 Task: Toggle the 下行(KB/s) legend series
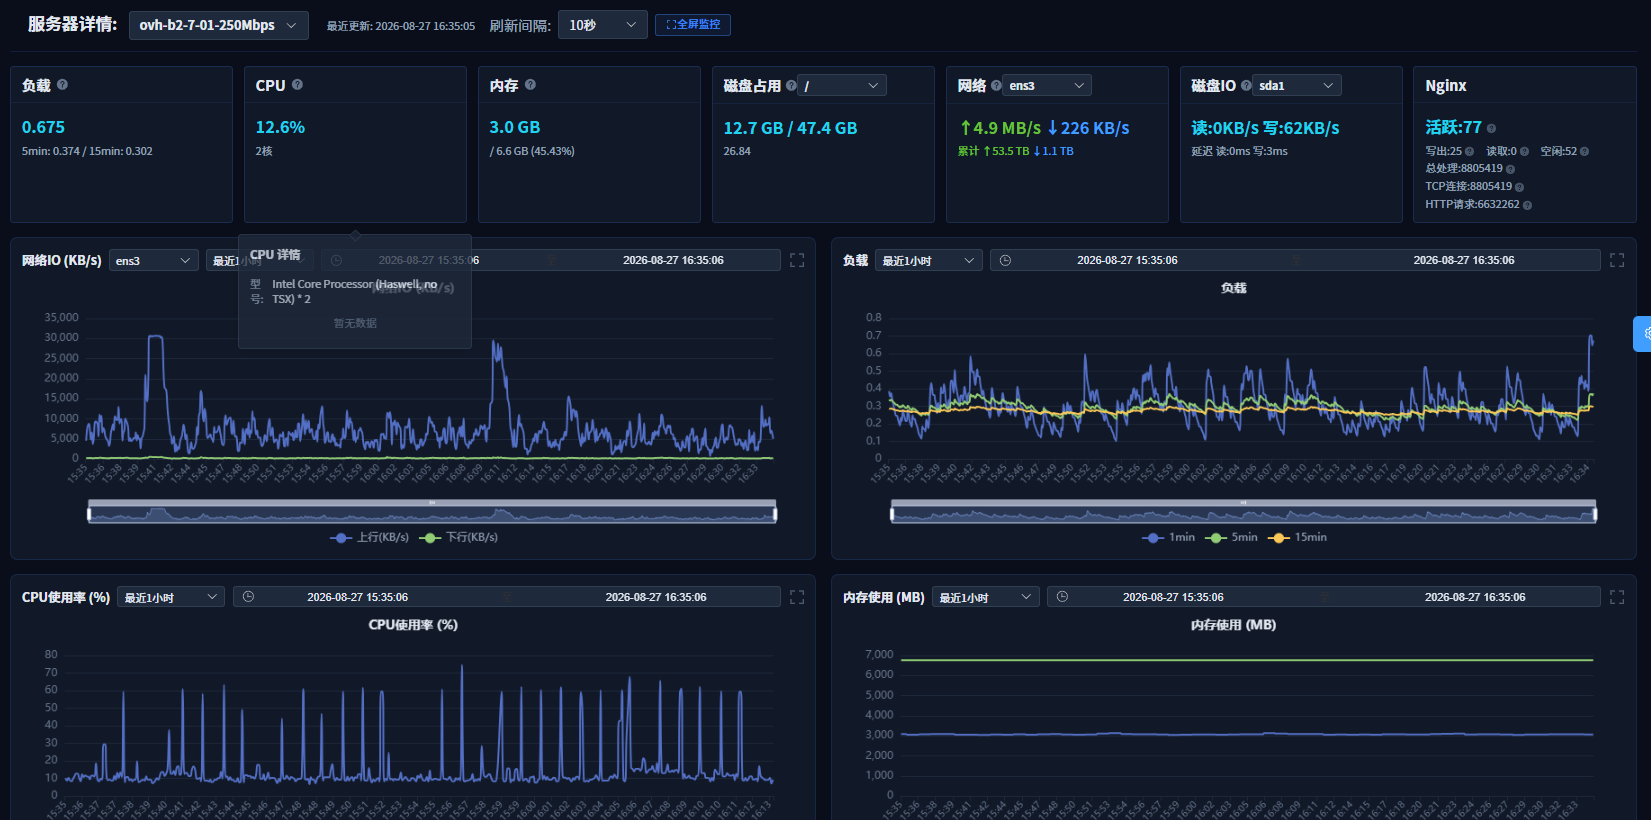point(459,537)
